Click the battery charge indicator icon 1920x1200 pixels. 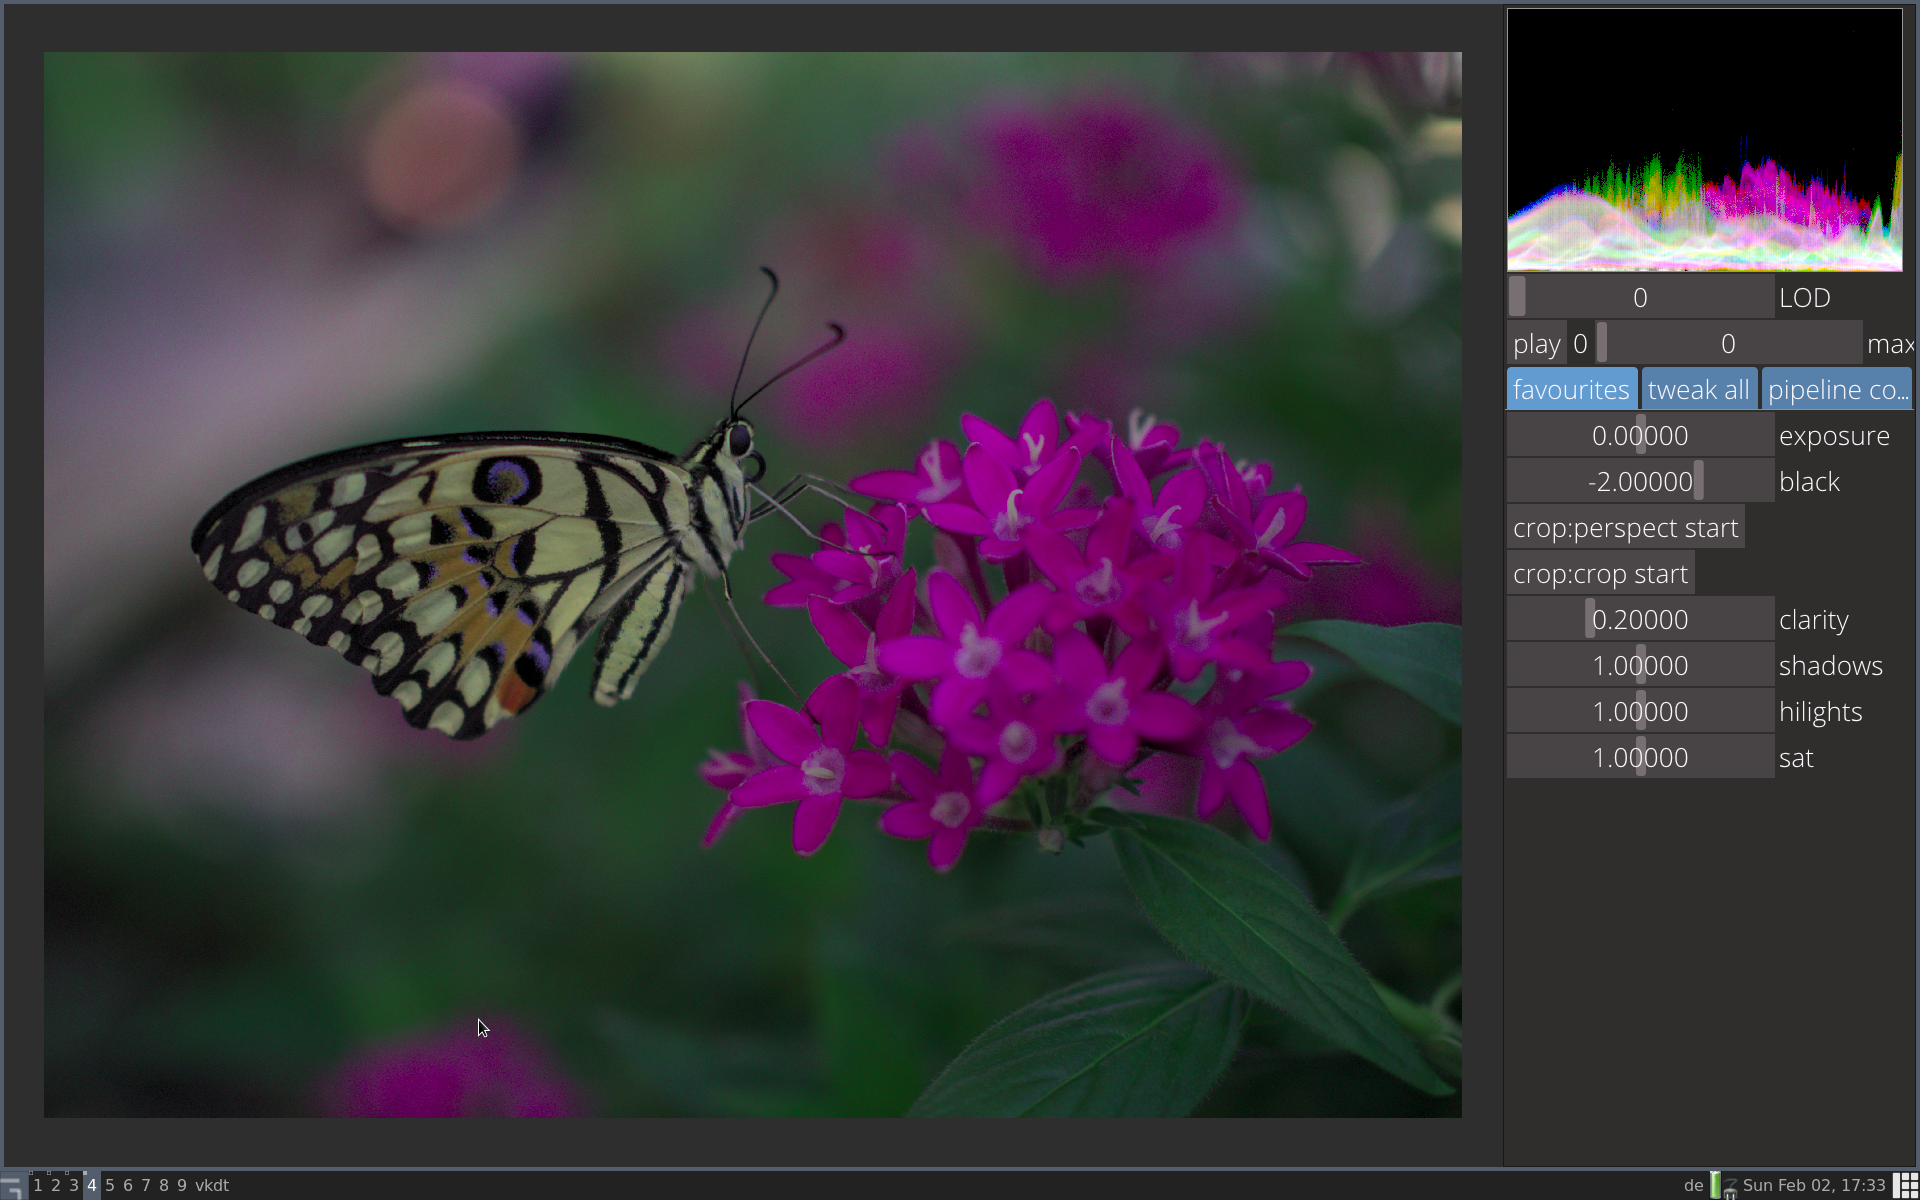(x=1716, y=1185)
